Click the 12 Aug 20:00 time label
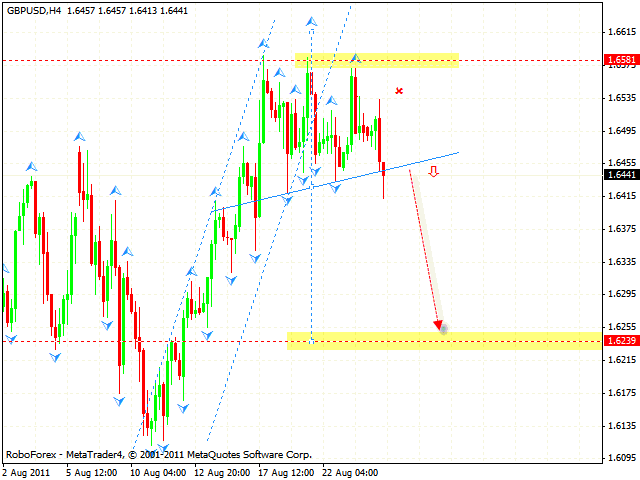Screen dimensions: 640x480 222,473
